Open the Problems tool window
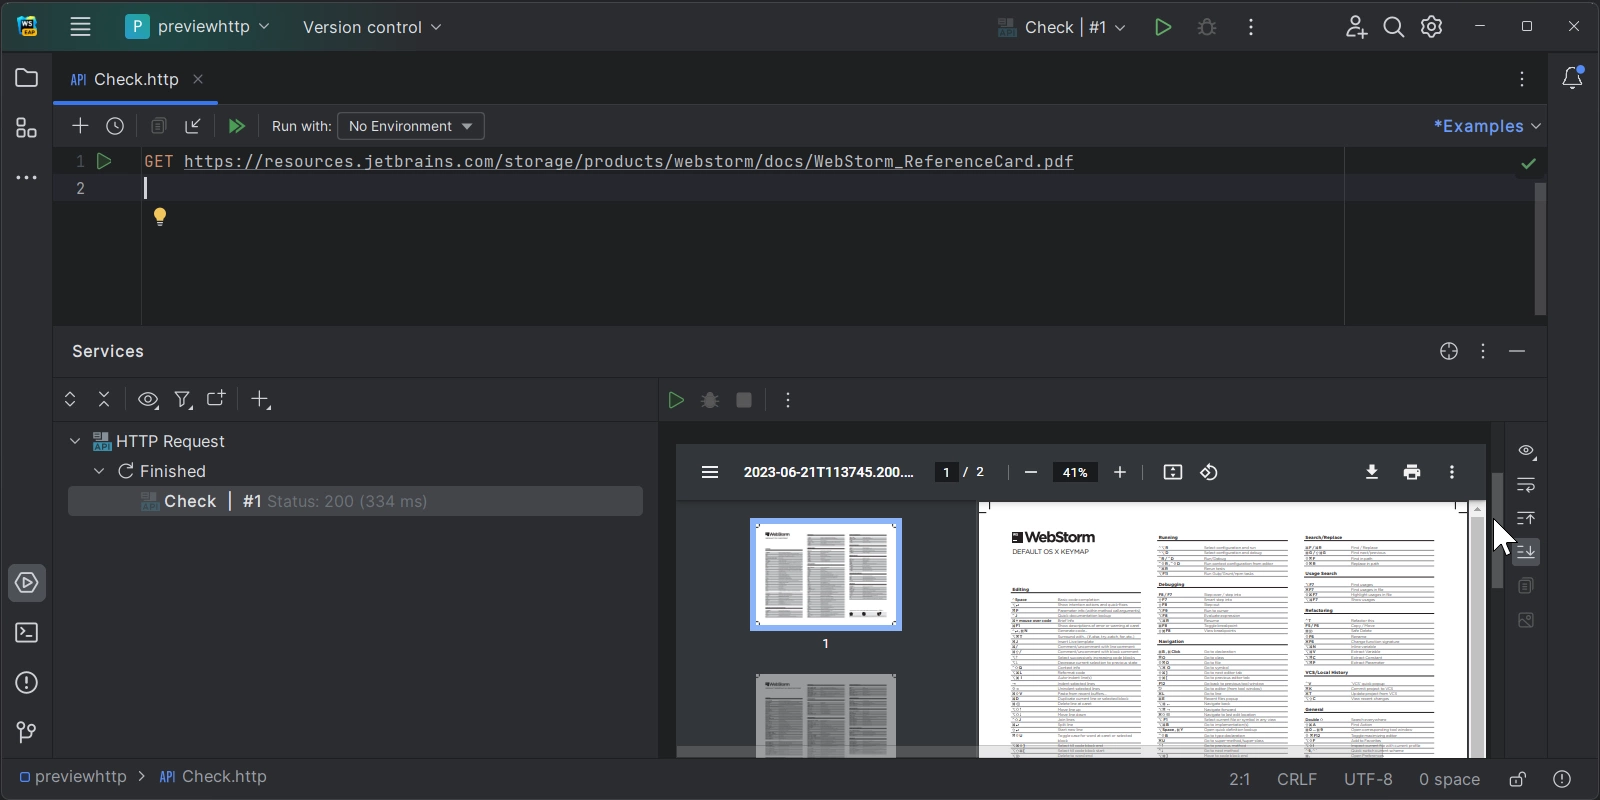Viewport: 1600px width, 800px height. (x=27, y=683)
